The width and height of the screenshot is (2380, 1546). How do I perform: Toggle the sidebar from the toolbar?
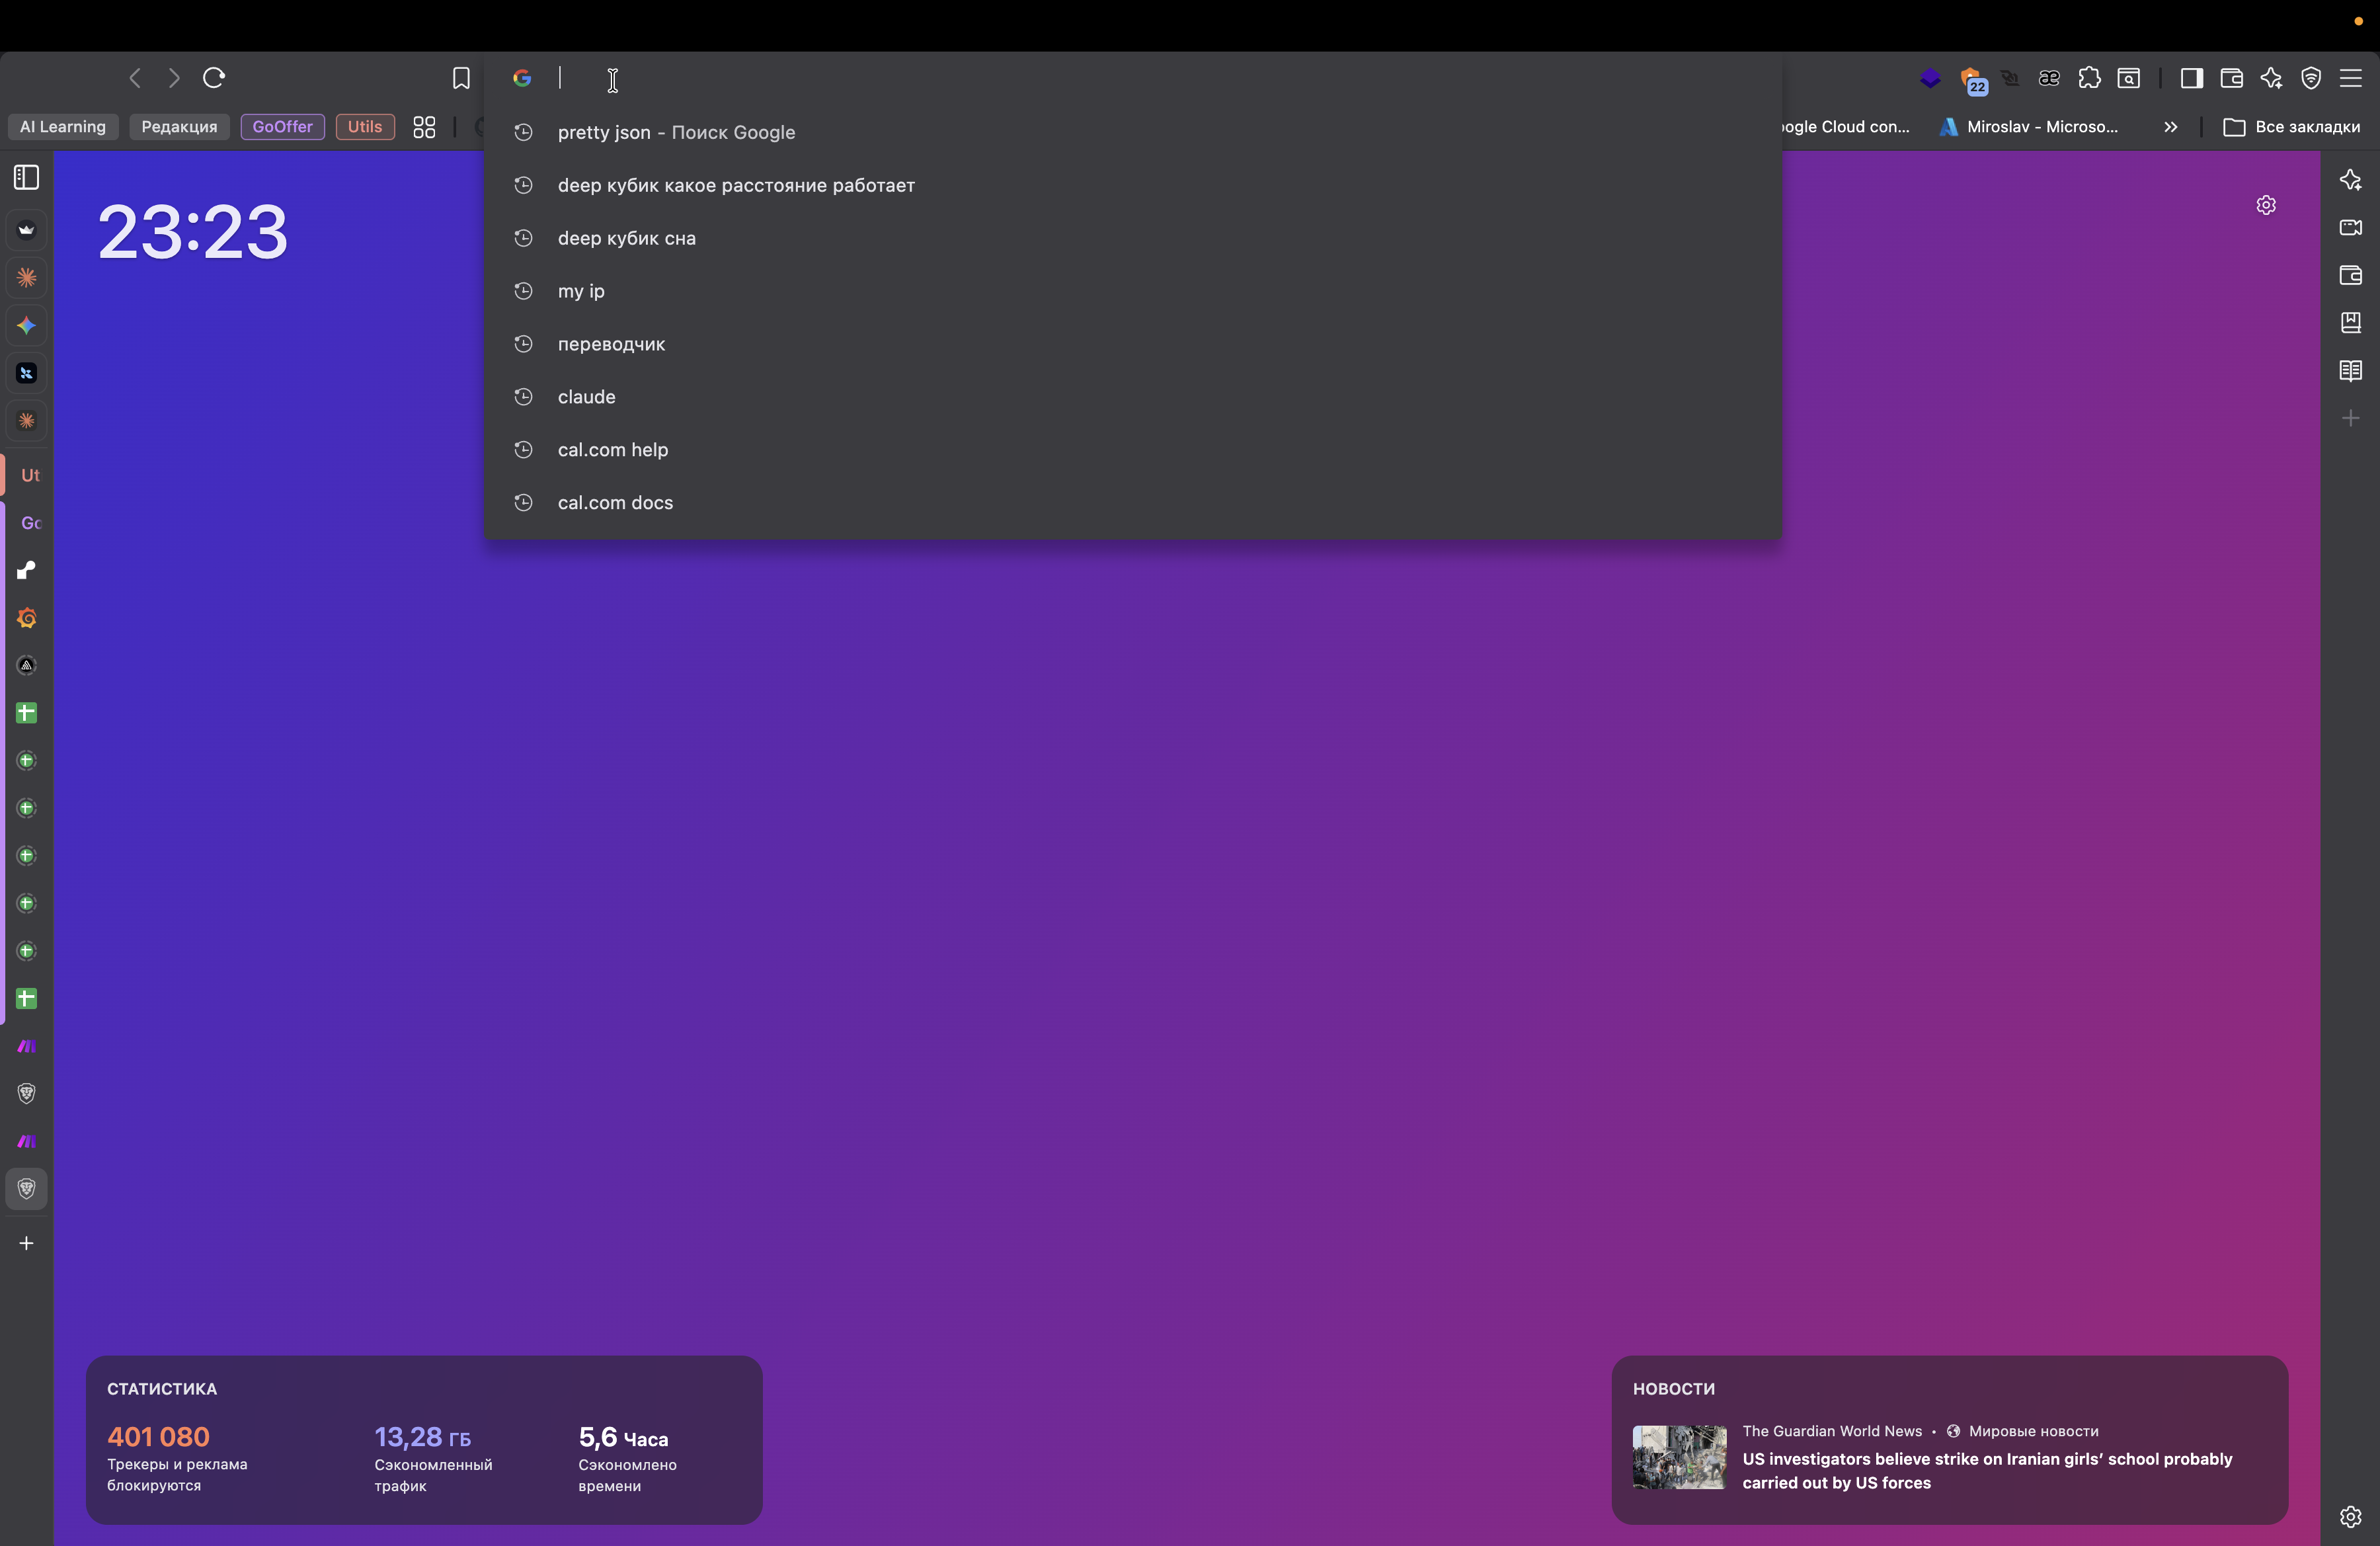2191,78
